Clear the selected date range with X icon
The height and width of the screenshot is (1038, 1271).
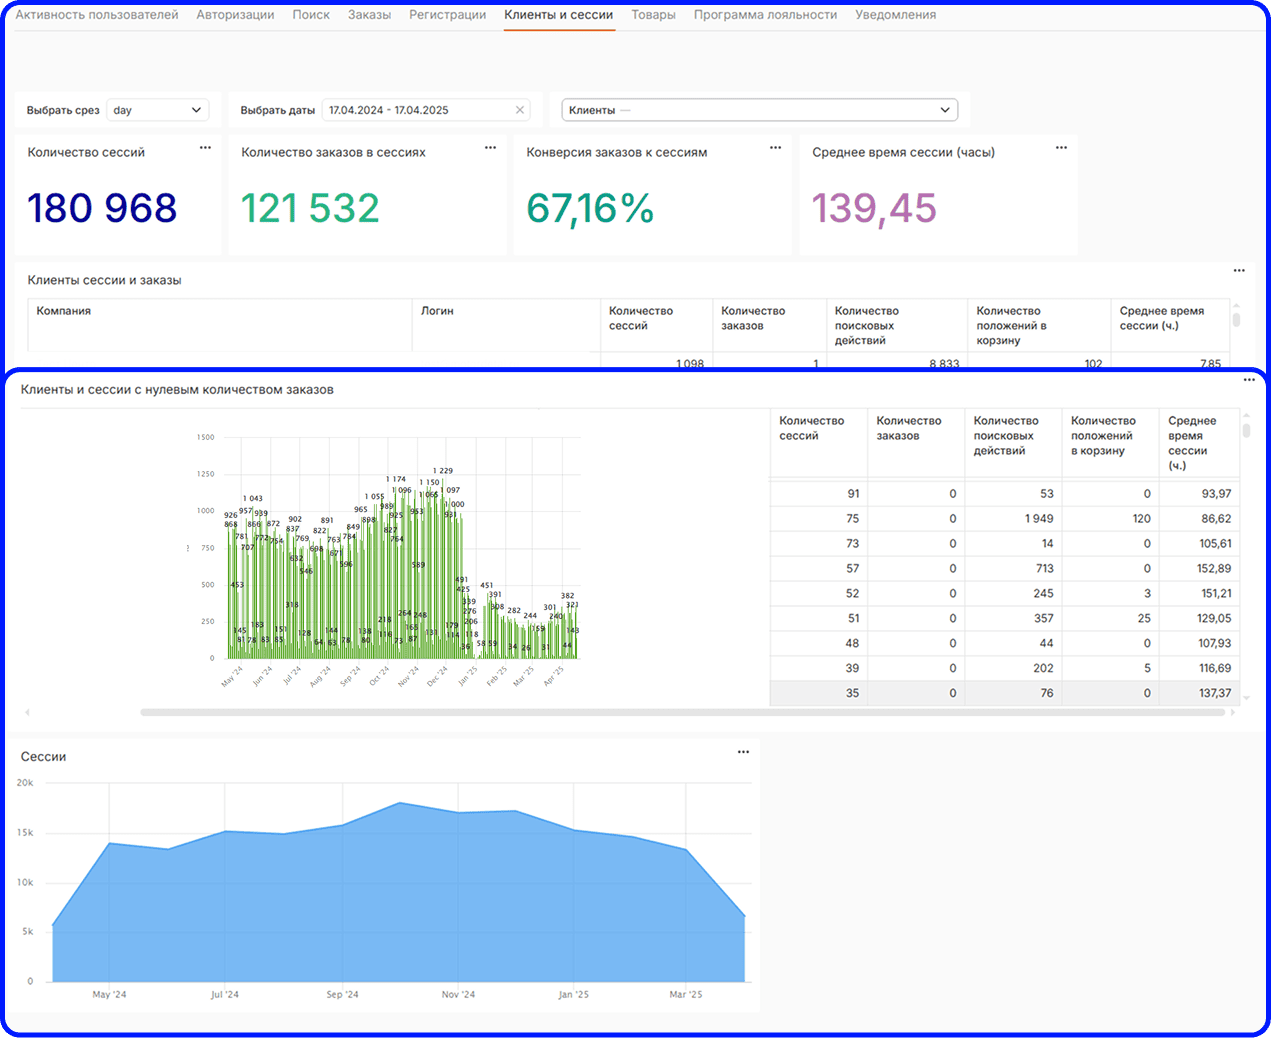click(x=520, y=110)
